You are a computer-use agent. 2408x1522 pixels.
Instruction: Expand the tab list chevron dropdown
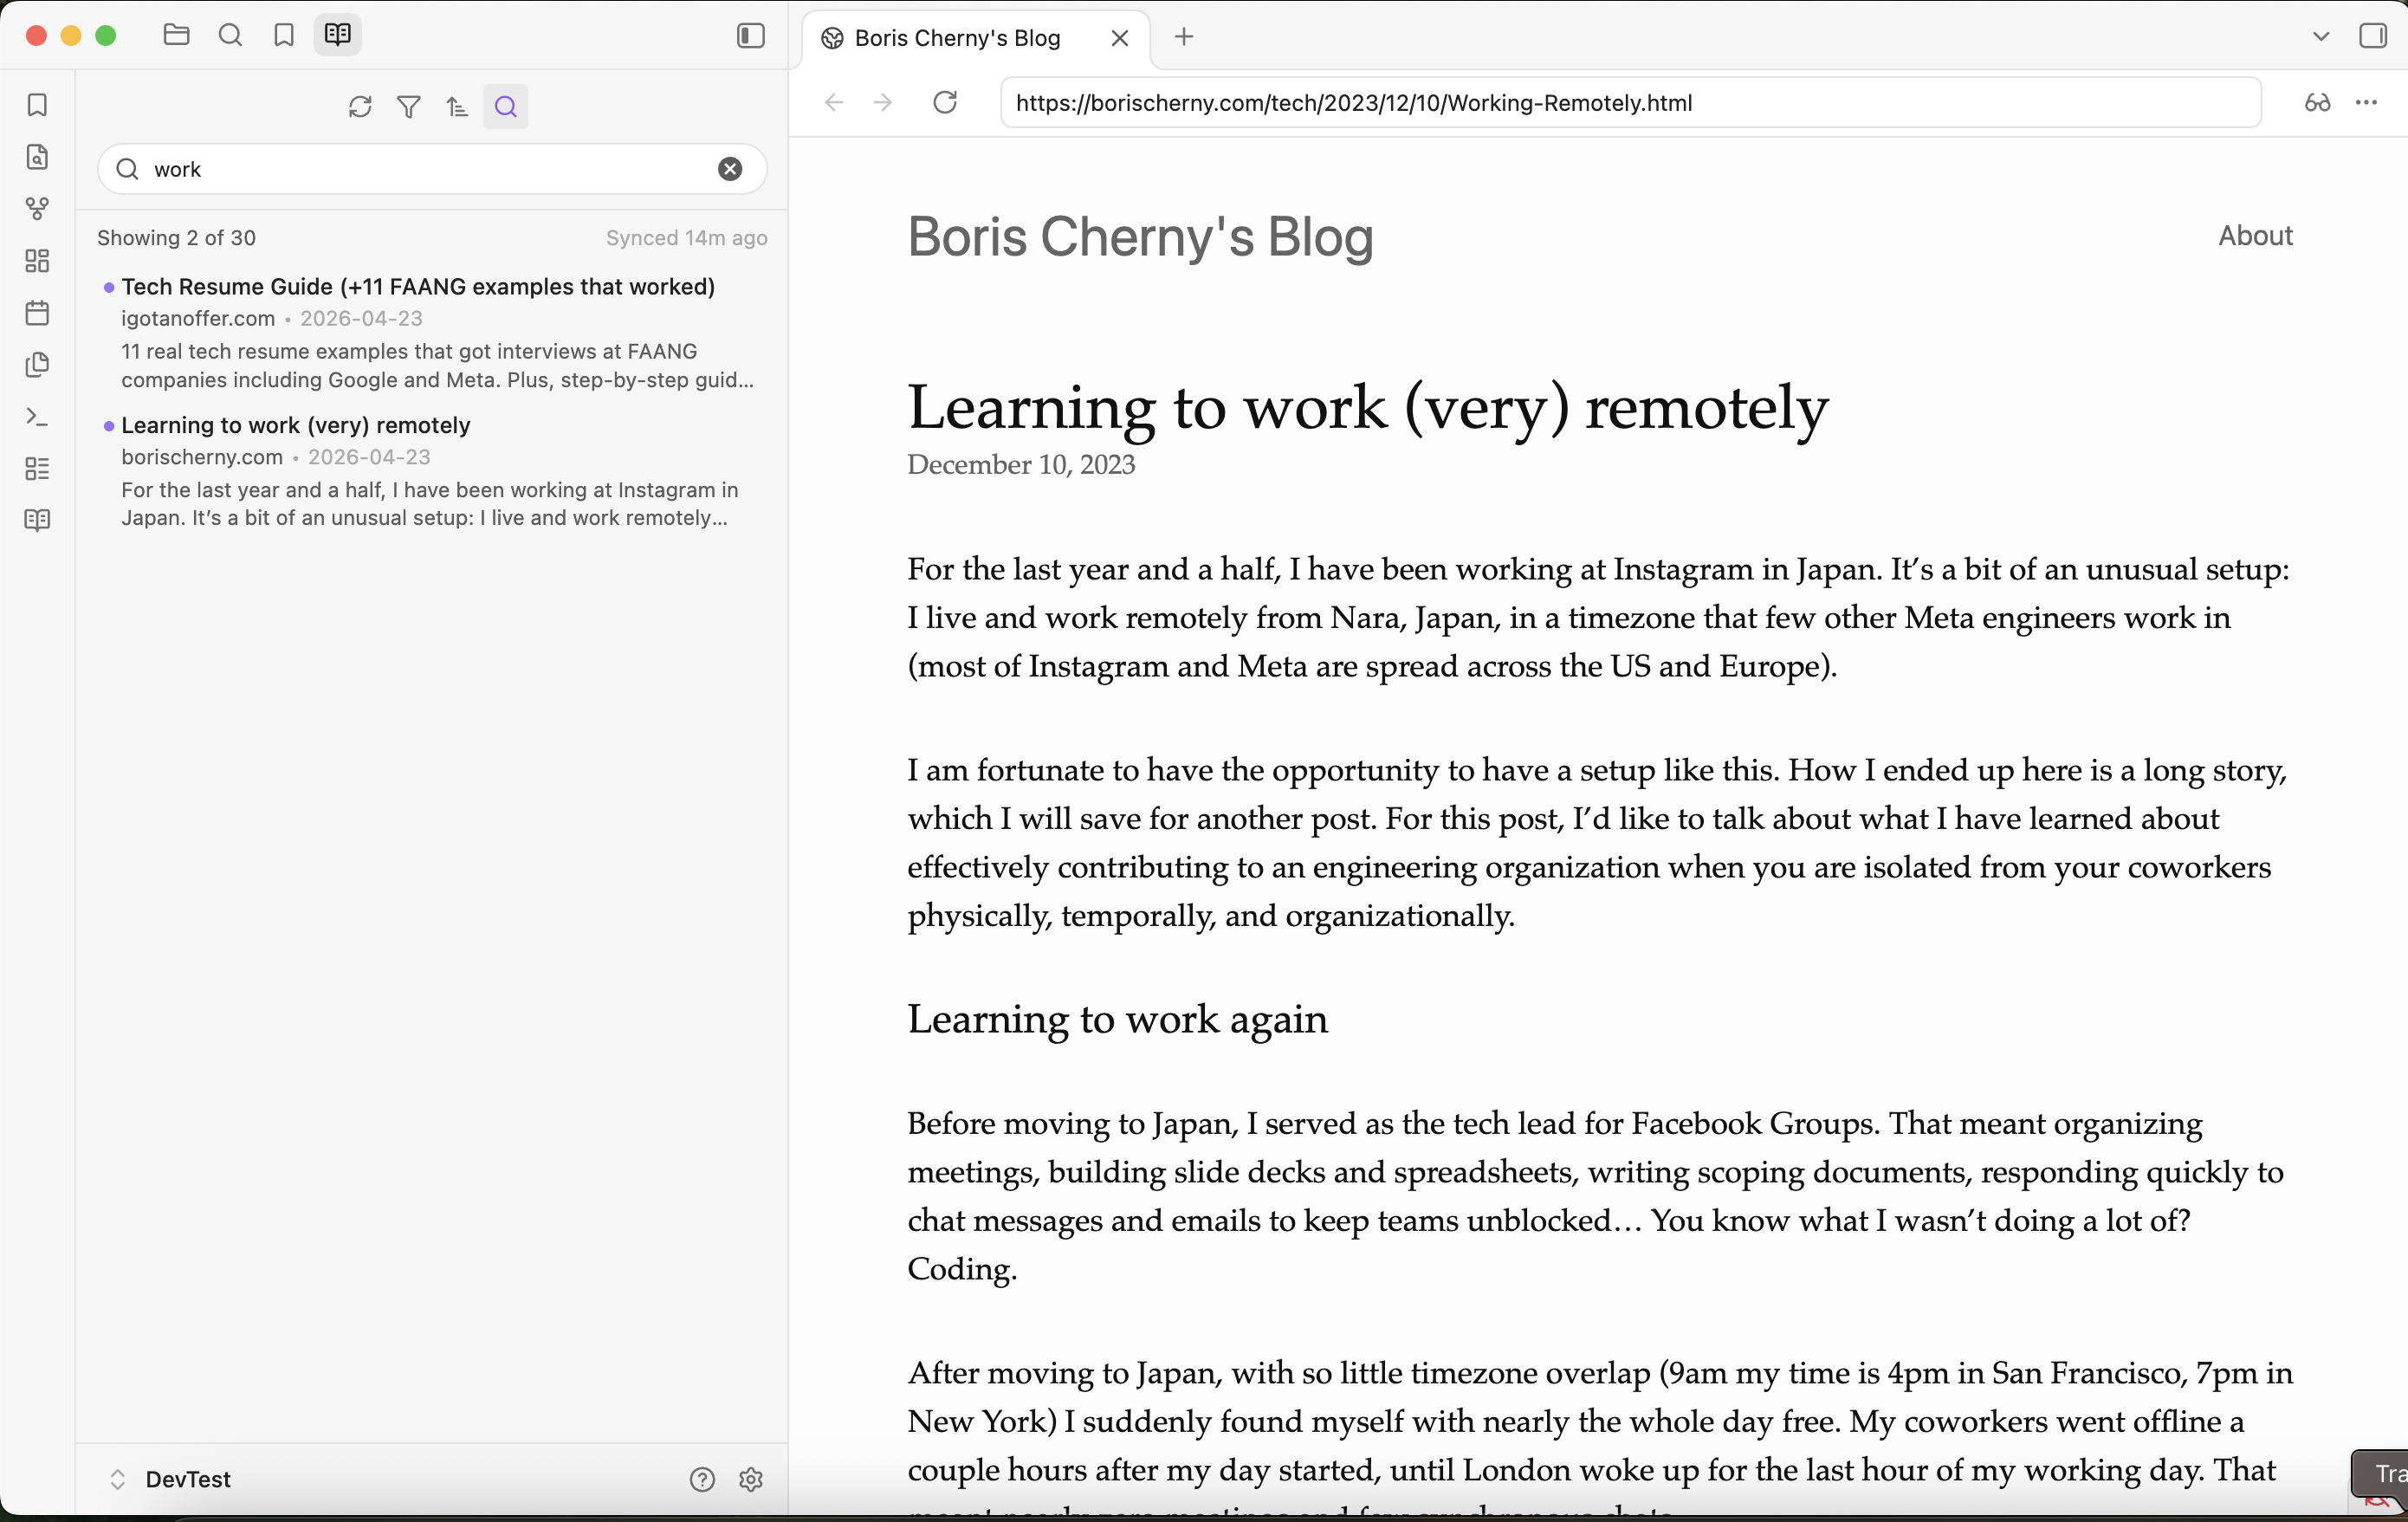coord(2320,37)
